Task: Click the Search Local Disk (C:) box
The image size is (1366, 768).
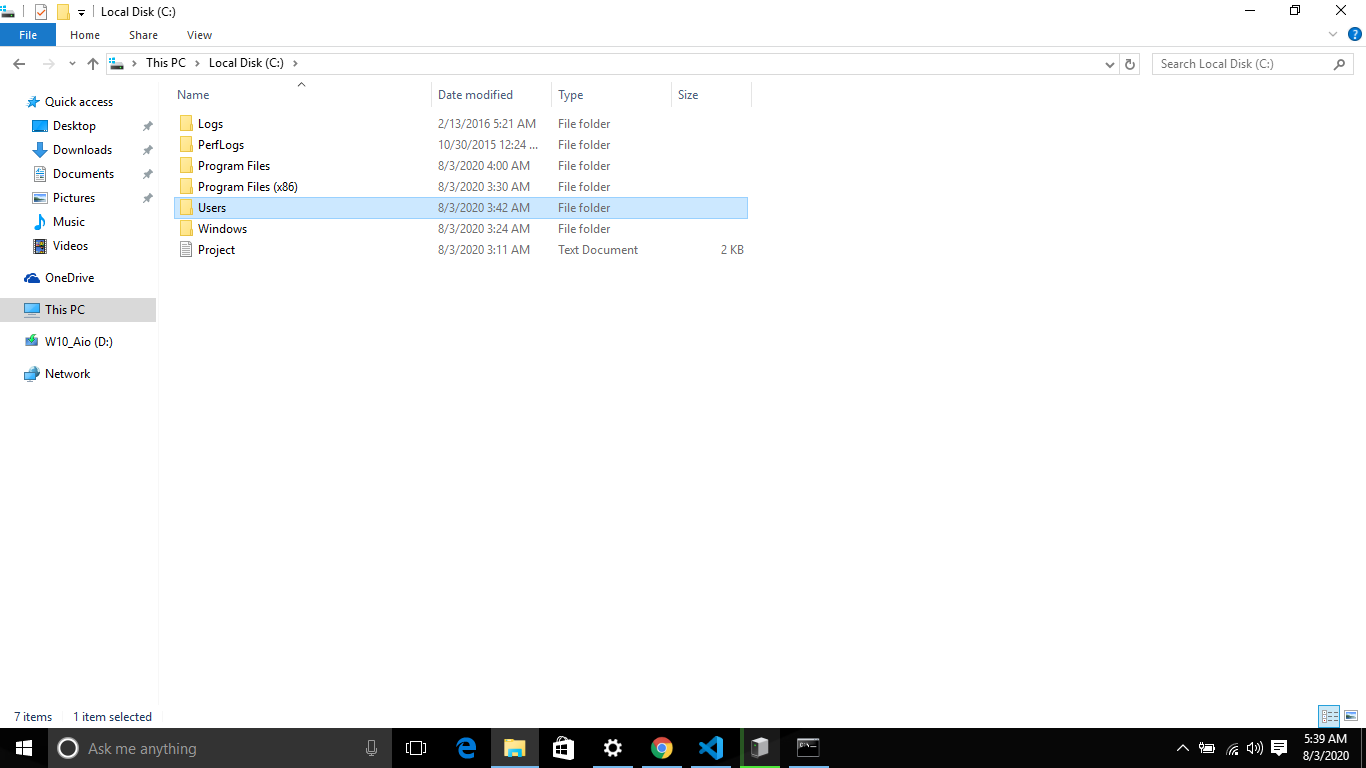Action: click(x=1244, y=63)
